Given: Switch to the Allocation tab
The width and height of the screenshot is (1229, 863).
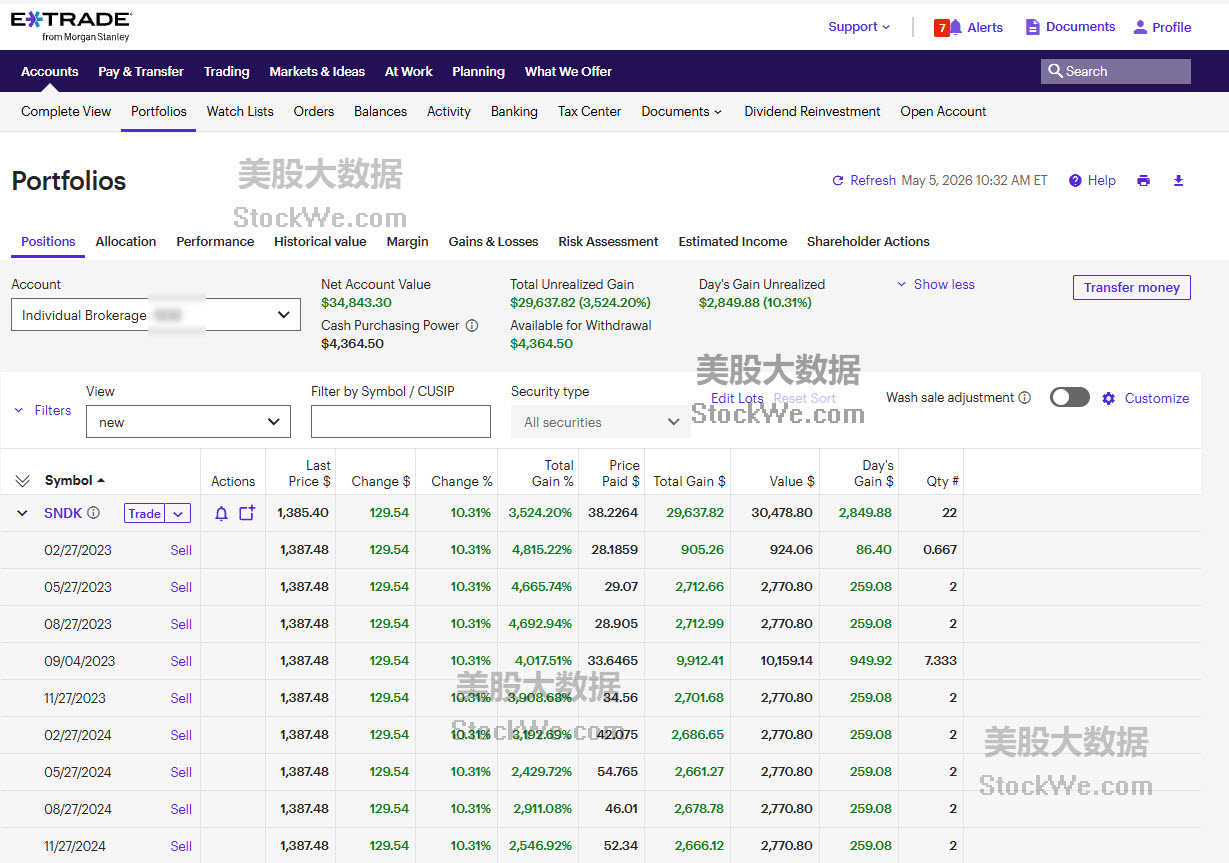Looking at the screenshot, I should point(126,241).
